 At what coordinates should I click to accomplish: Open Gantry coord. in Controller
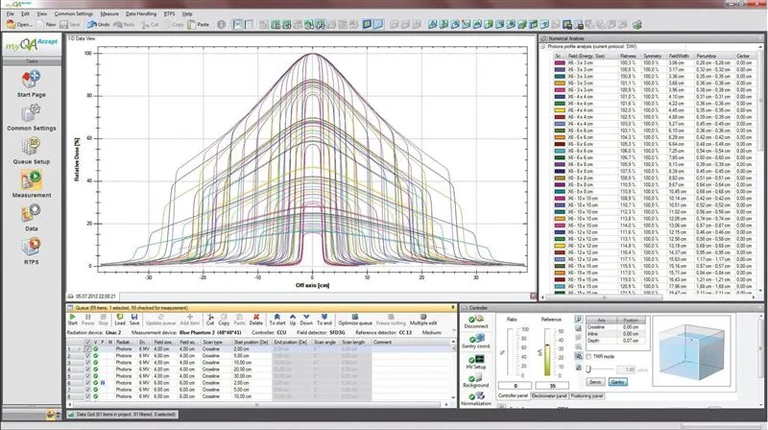click(476, 342)
